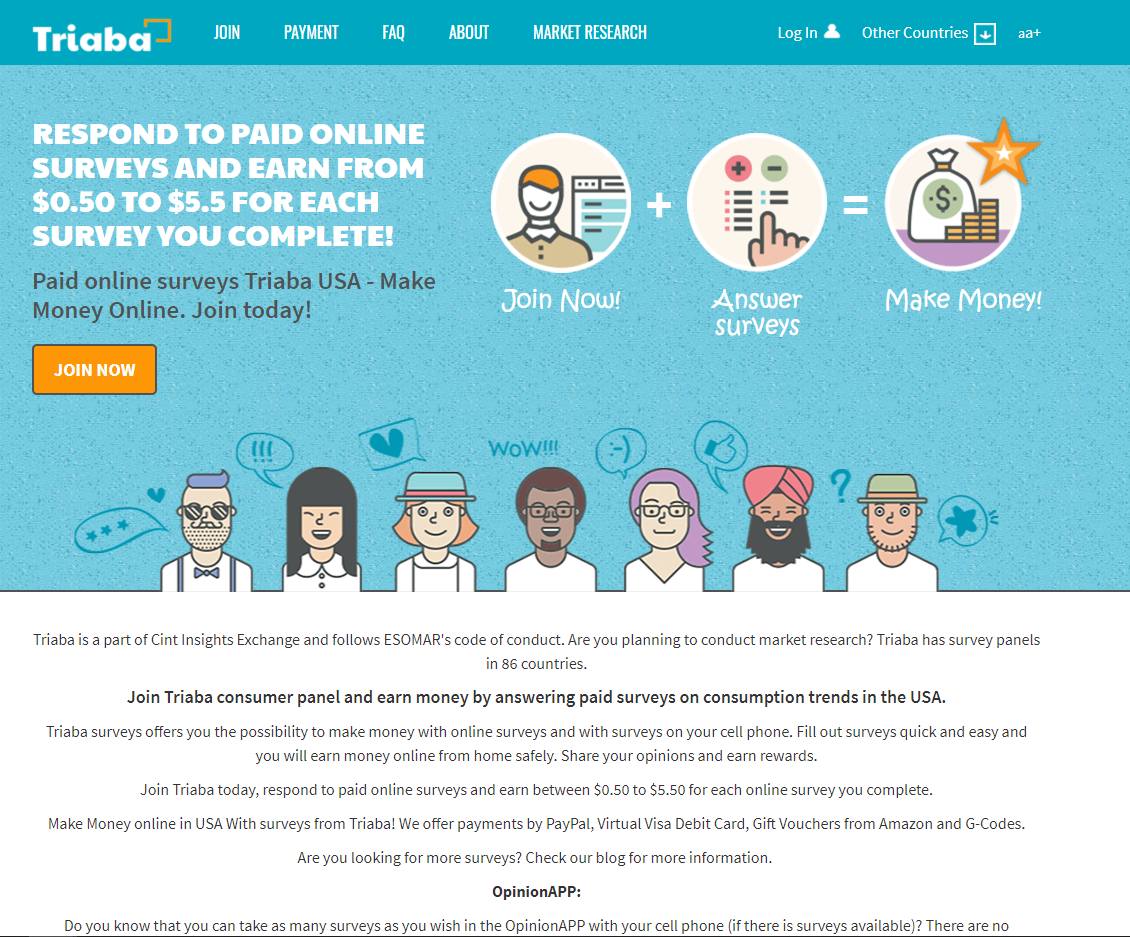
Task: Click the orange star badge
Action: pyautogui.click(x=1003, y=152)
